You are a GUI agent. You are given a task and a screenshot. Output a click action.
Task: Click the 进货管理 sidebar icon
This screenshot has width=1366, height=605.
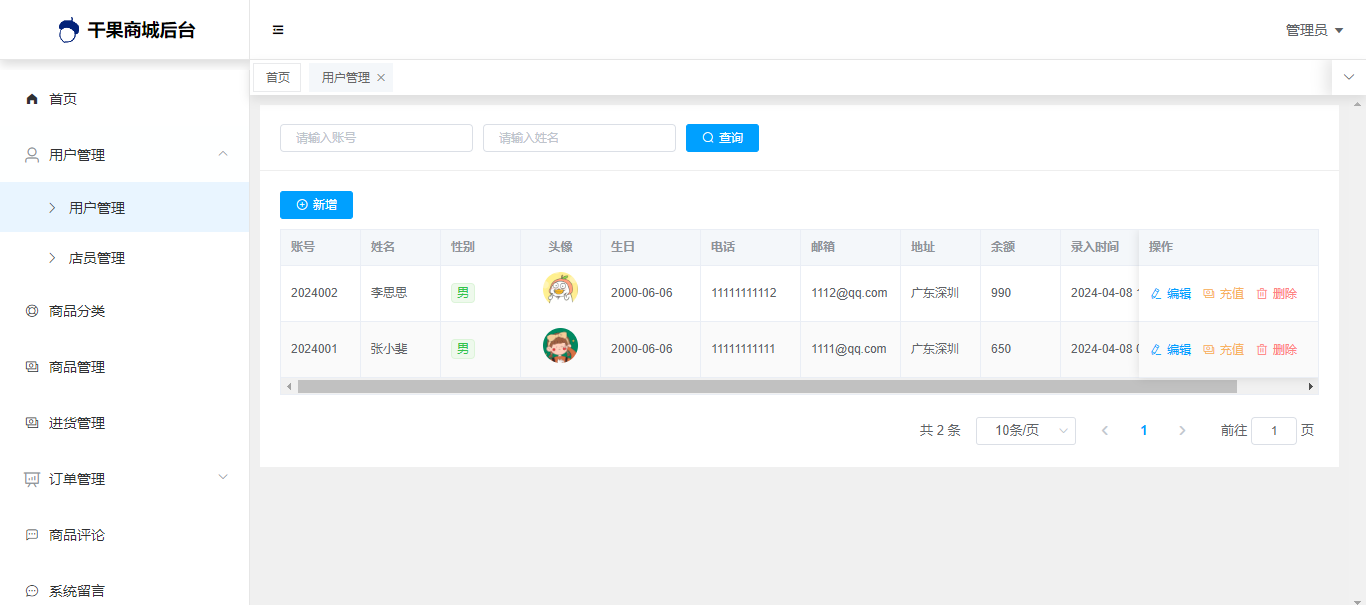pyautogui.click(x=32, y=423)
